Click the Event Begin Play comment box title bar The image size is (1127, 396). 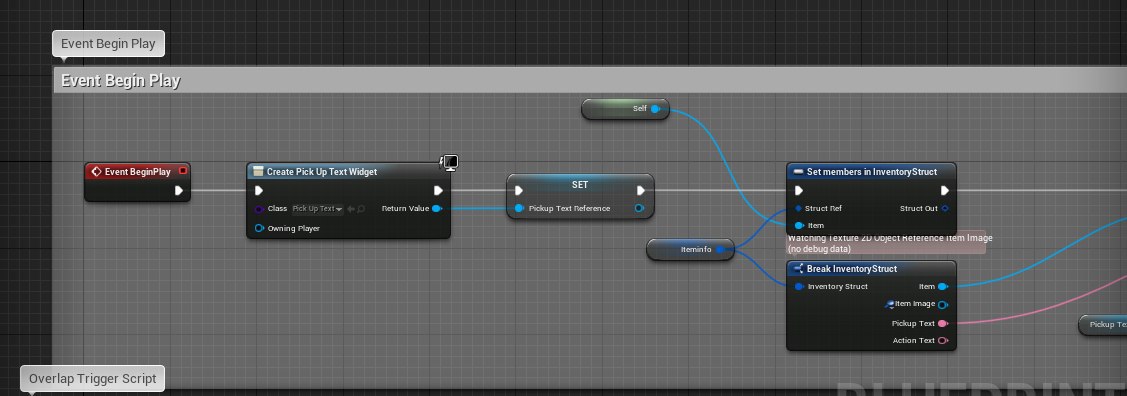point(589,80)
